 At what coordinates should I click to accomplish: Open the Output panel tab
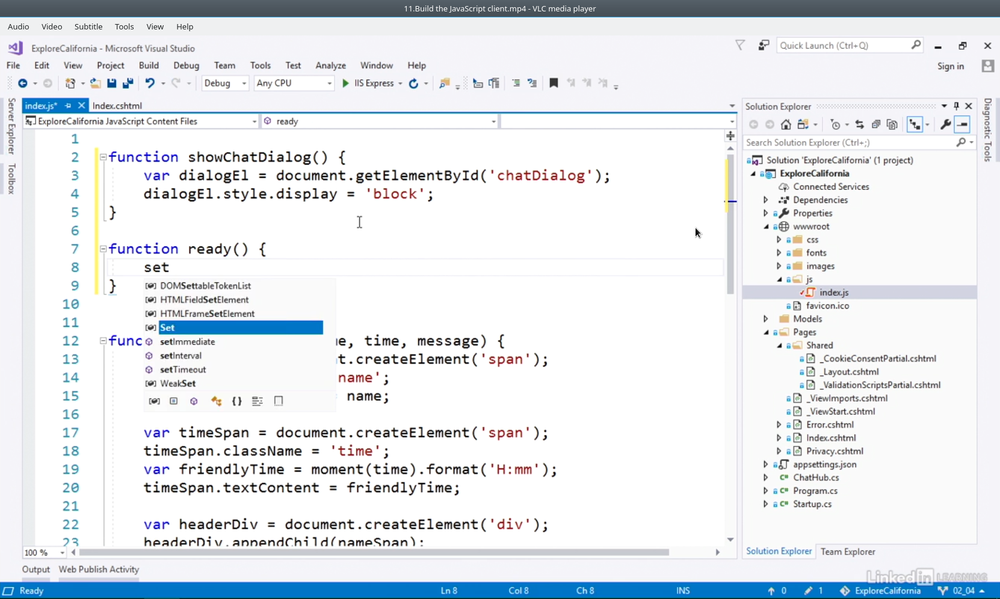[x=36, y=570]
